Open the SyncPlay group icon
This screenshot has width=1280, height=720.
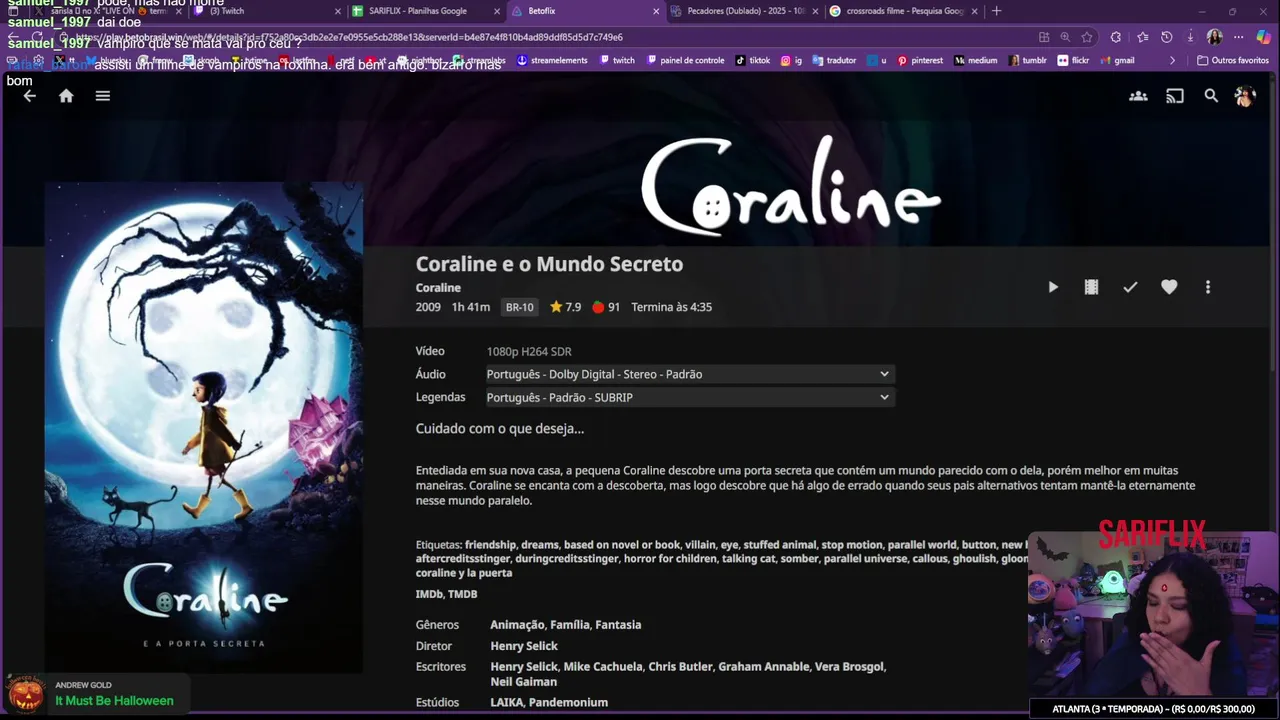[x=1138, y=96]
